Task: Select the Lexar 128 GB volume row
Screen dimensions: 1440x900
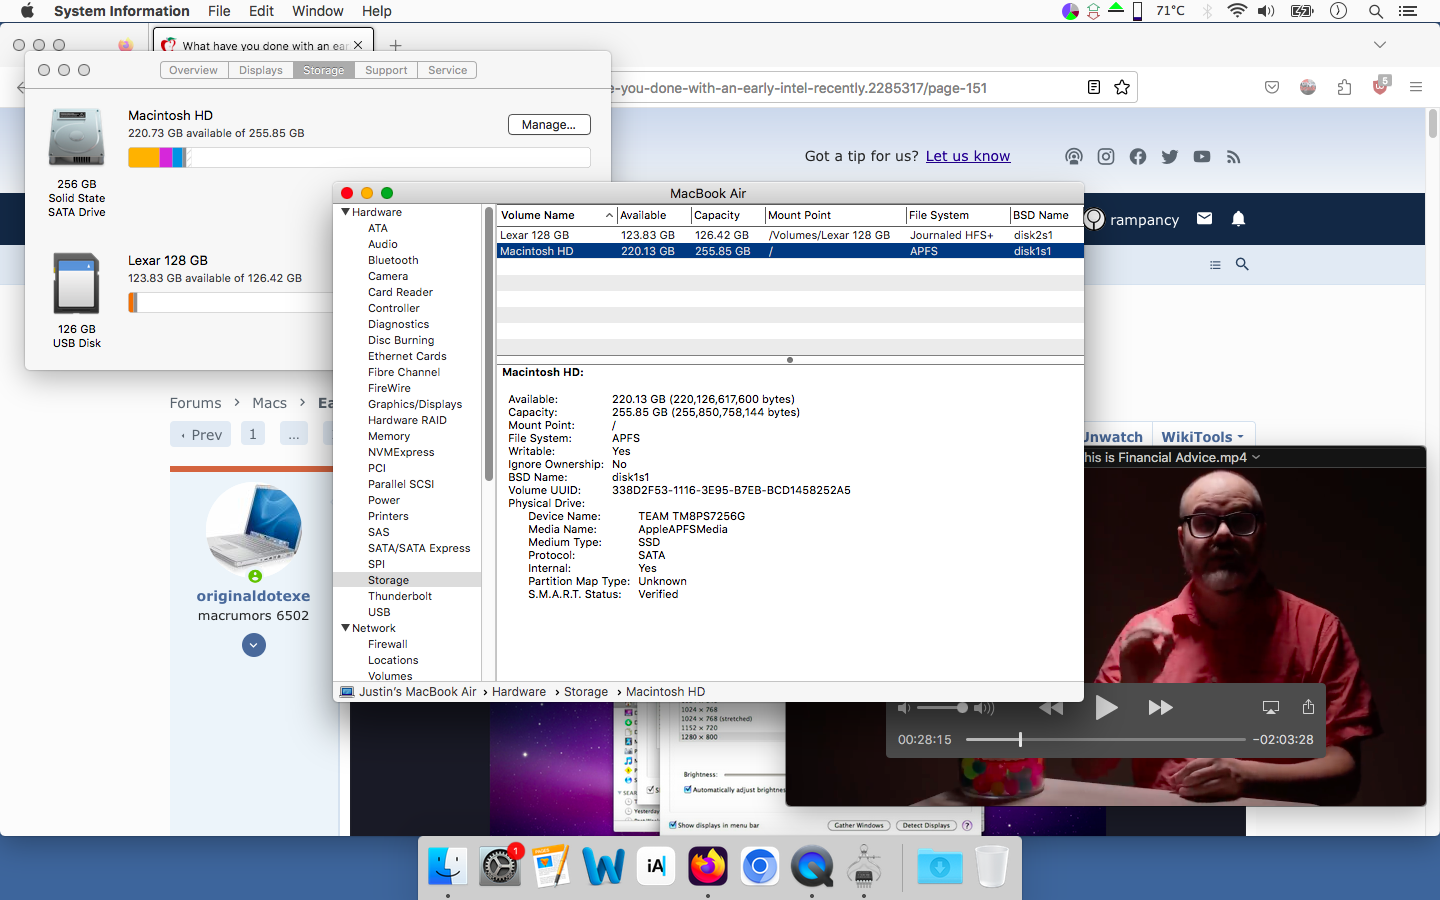Action: click(790, 235)
